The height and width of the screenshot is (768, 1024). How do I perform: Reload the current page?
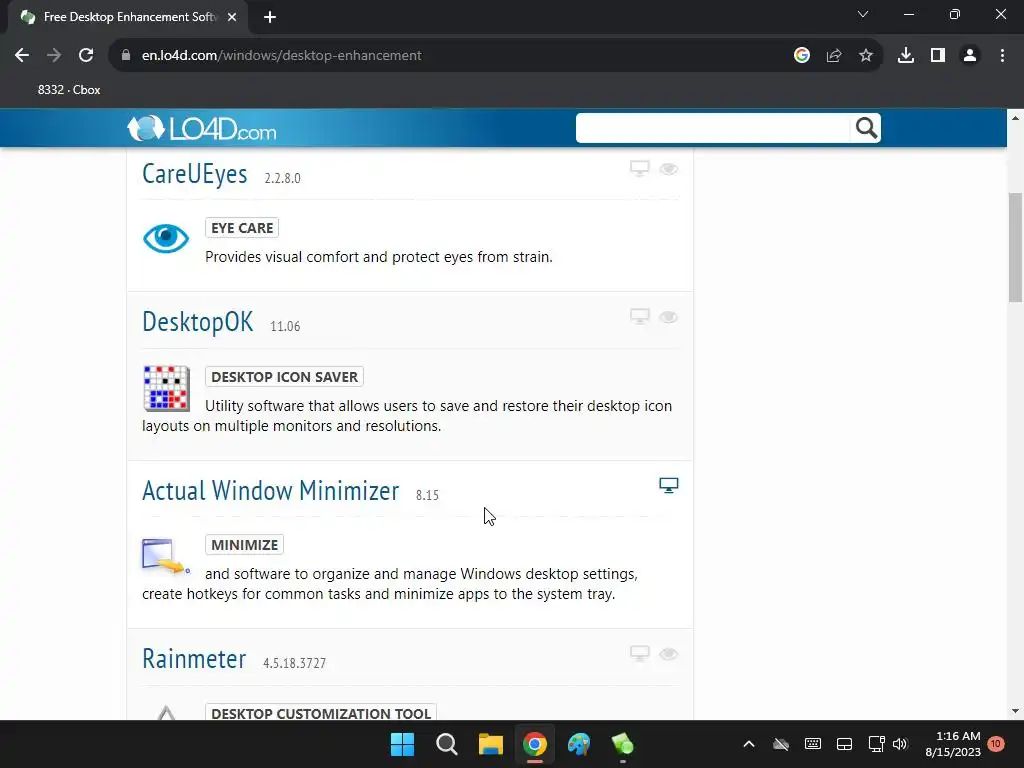click(86, 56)
